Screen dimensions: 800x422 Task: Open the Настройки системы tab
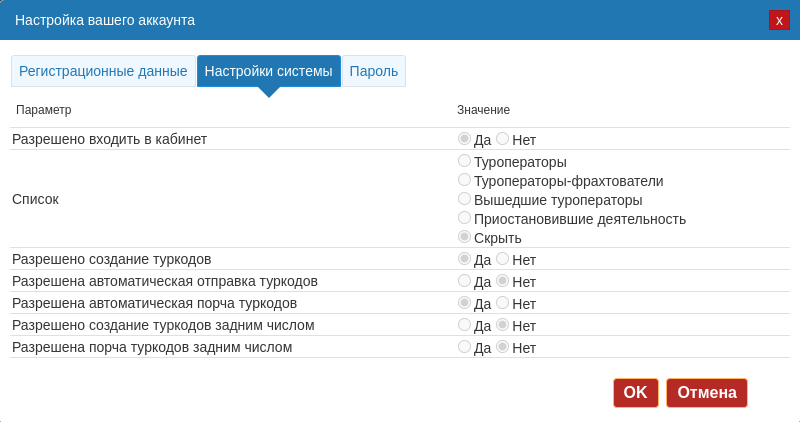(x=268, y=71)
